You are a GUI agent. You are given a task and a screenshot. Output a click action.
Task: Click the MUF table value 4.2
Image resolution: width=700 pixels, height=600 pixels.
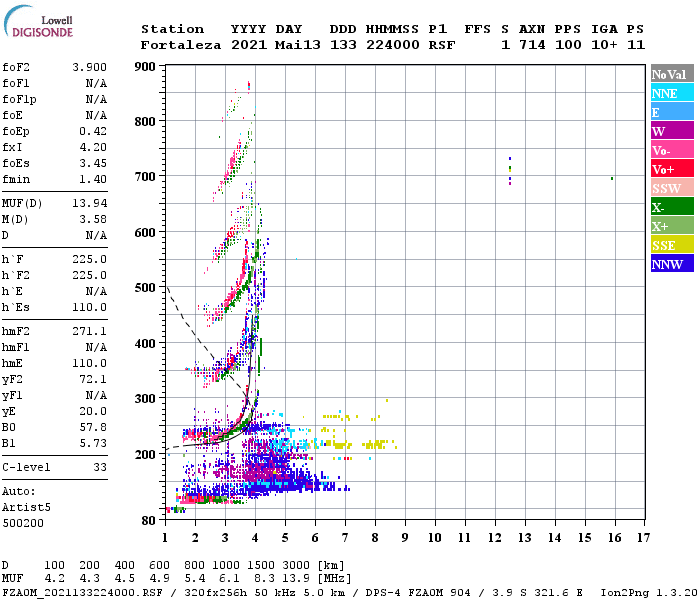(x=54, y=578)
